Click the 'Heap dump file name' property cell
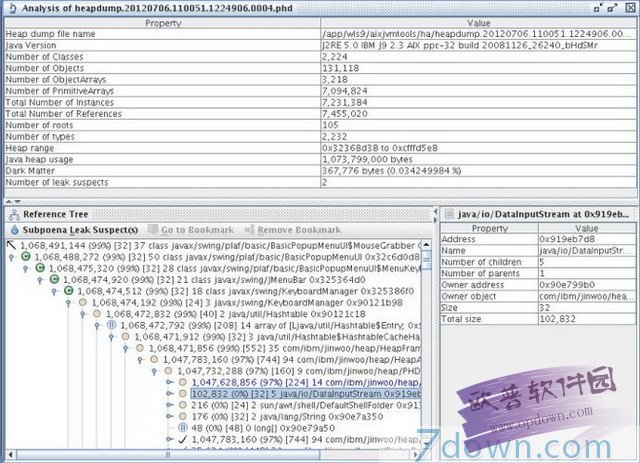 (x=163, y=34)
